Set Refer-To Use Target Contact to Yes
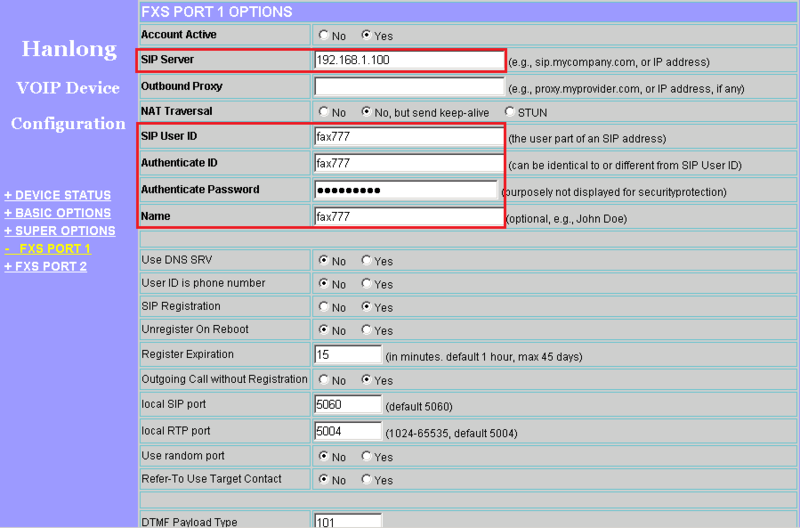 click(366, 479)
